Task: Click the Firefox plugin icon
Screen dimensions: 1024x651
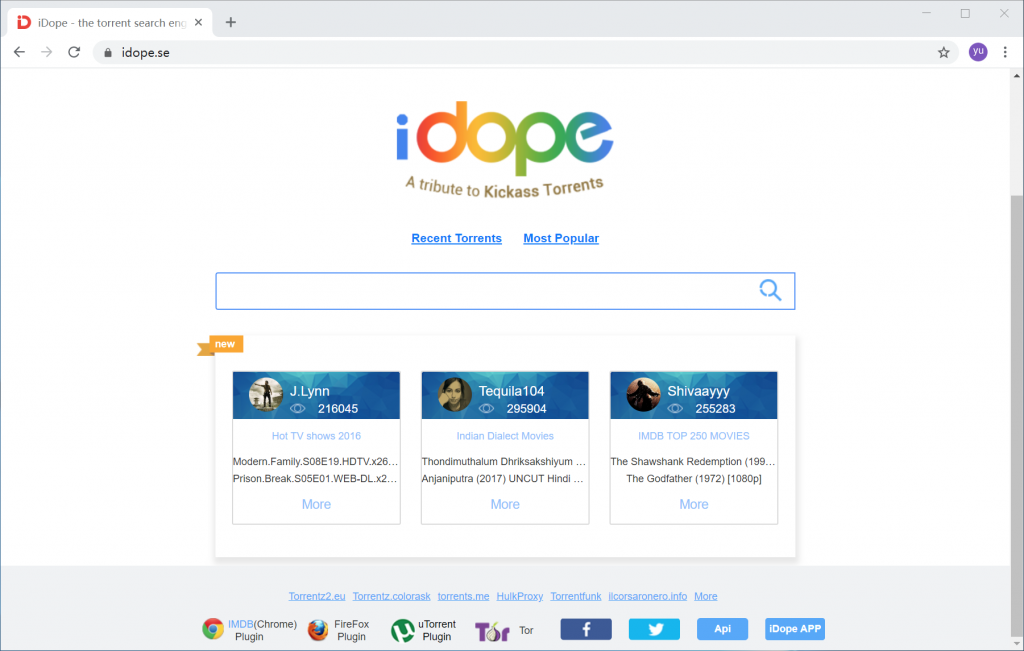Action: (318, 630)
